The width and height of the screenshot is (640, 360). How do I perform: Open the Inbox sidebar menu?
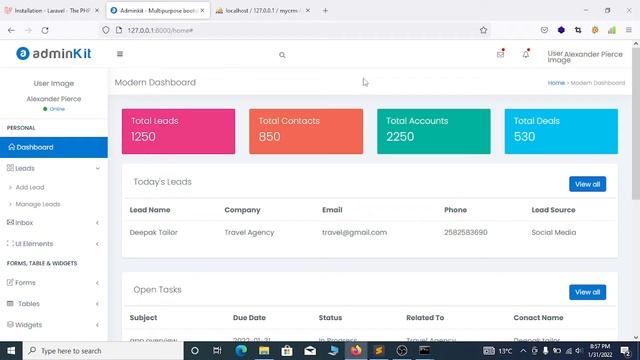(x=54, y=223)
